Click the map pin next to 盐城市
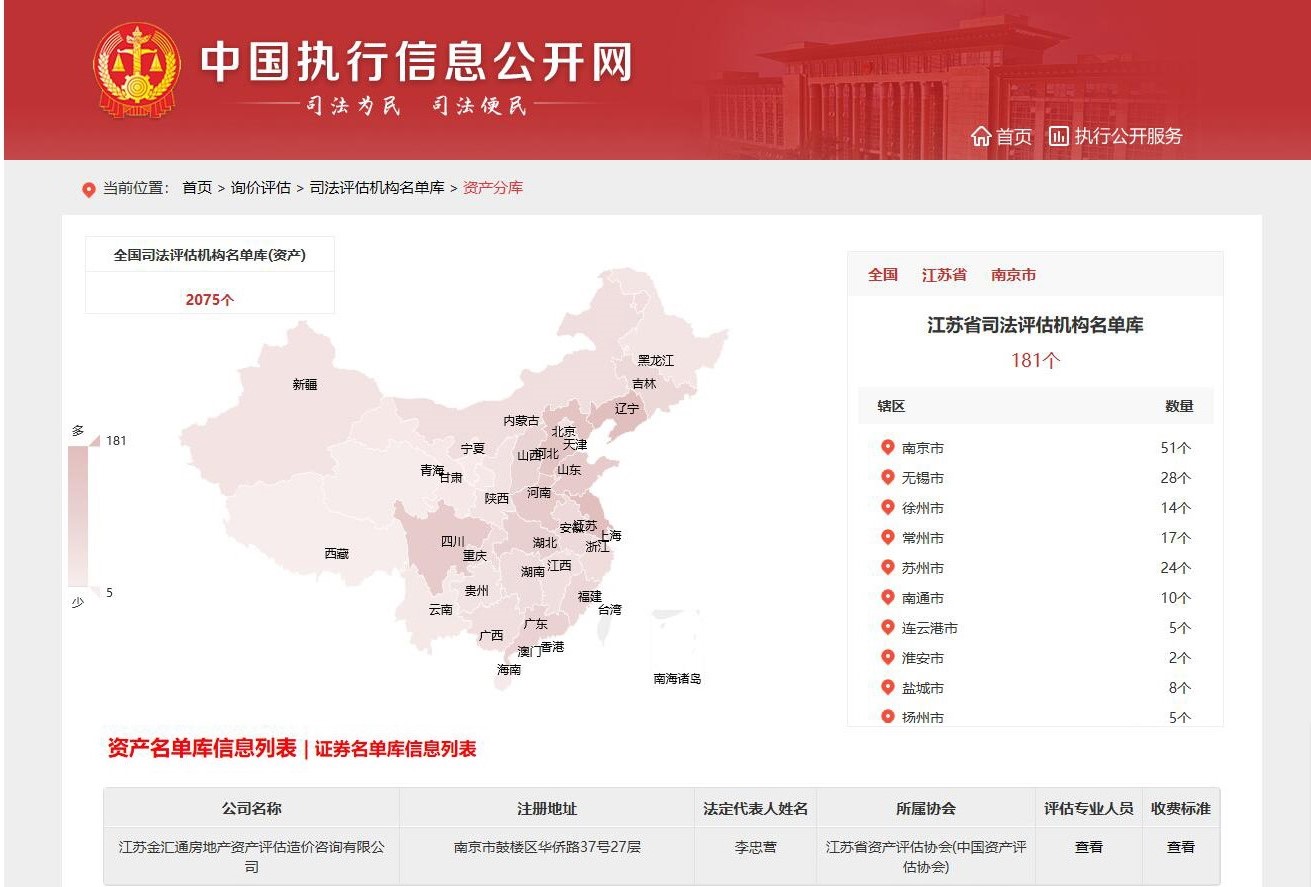 click(x=887, y=688)
